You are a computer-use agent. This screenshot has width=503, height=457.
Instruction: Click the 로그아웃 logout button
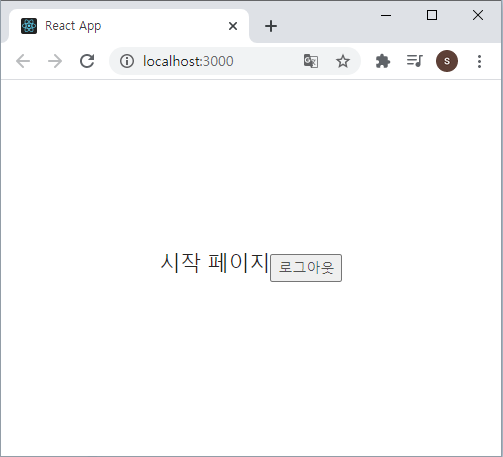306,268
